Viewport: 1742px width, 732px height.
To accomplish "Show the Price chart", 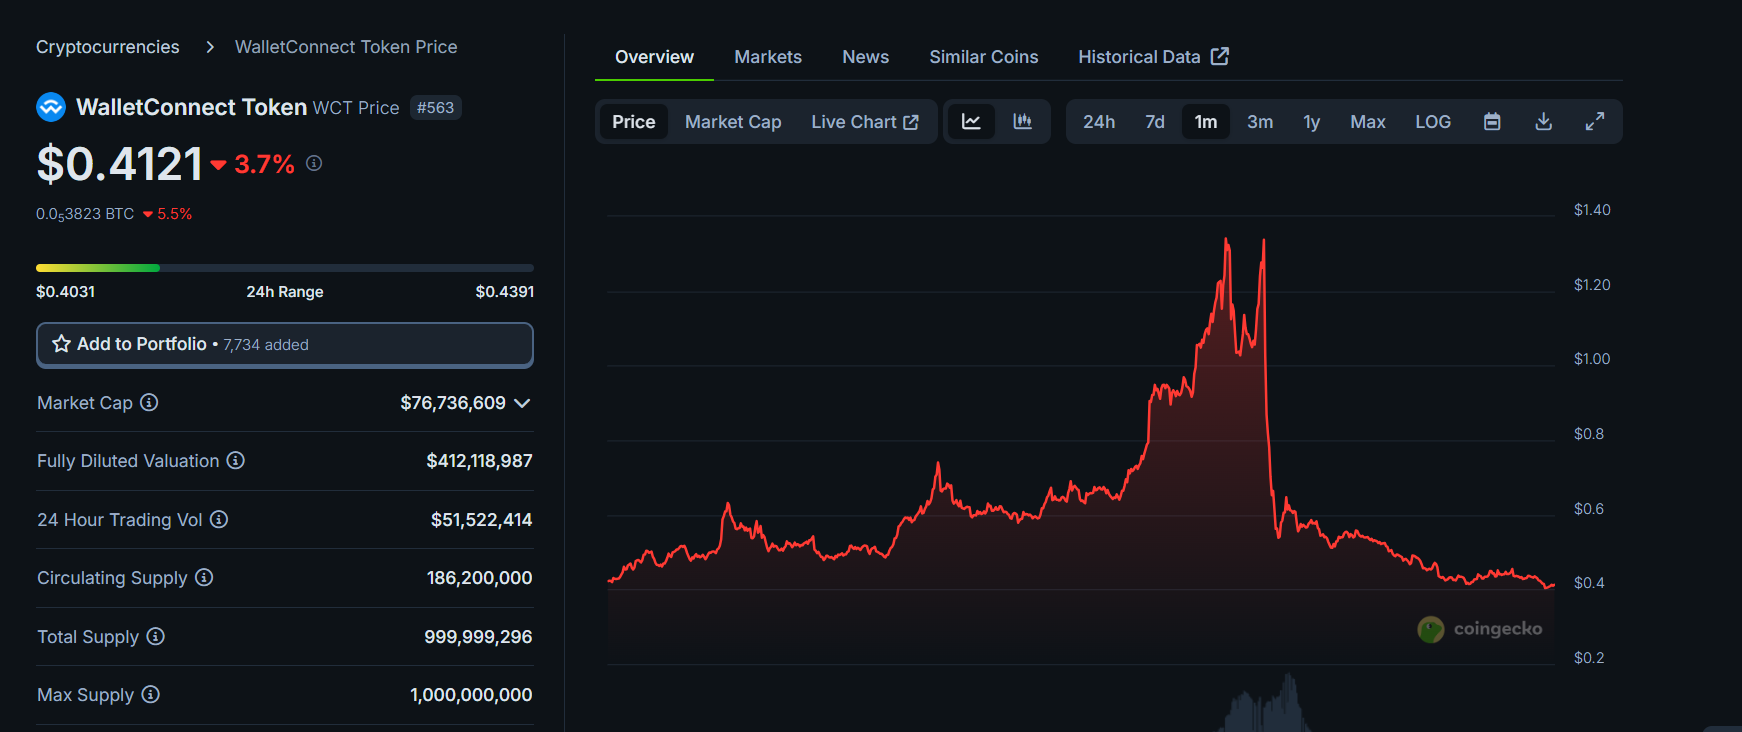I will 634,122.
